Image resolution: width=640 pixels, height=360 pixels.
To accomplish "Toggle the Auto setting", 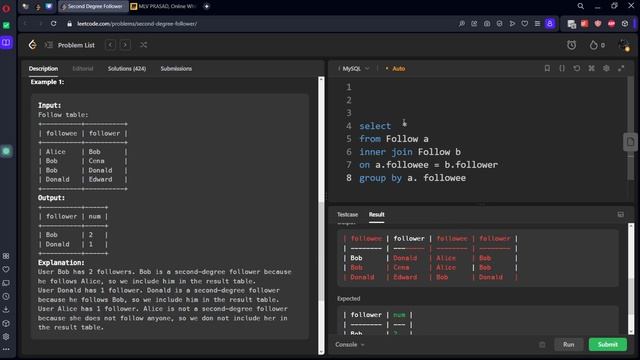I will click(395, 69).
